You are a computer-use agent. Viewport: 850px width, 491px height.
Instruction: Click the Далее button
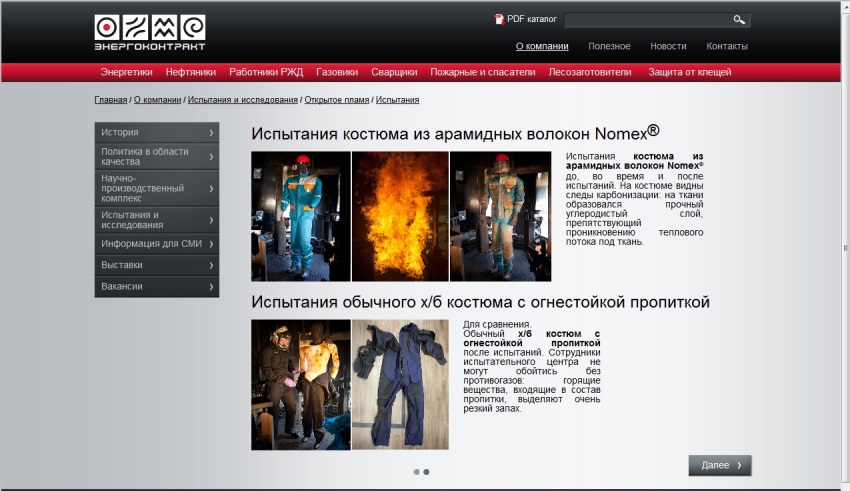pos(720,466)
